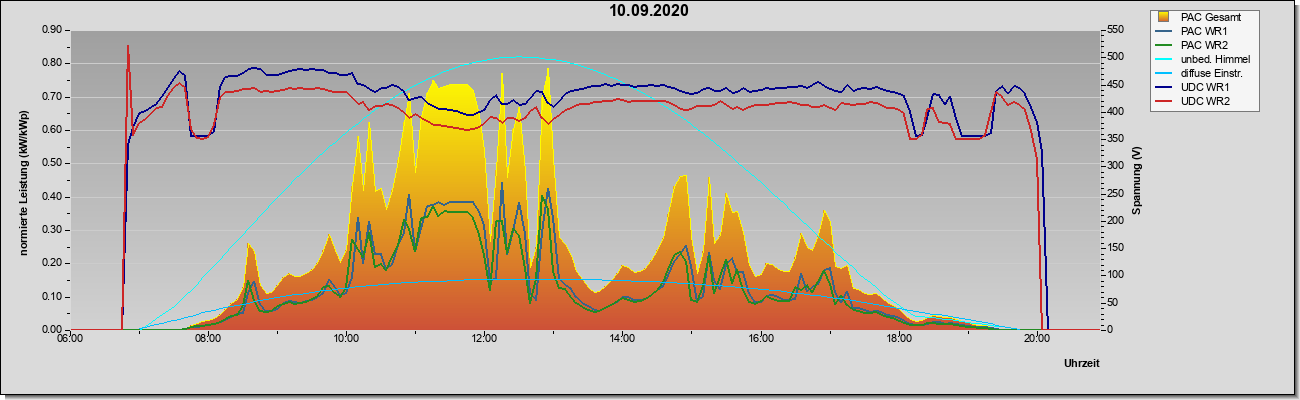Click the chart title 10.09.2020
1300x400 pixels.
[x=649, y=11]
